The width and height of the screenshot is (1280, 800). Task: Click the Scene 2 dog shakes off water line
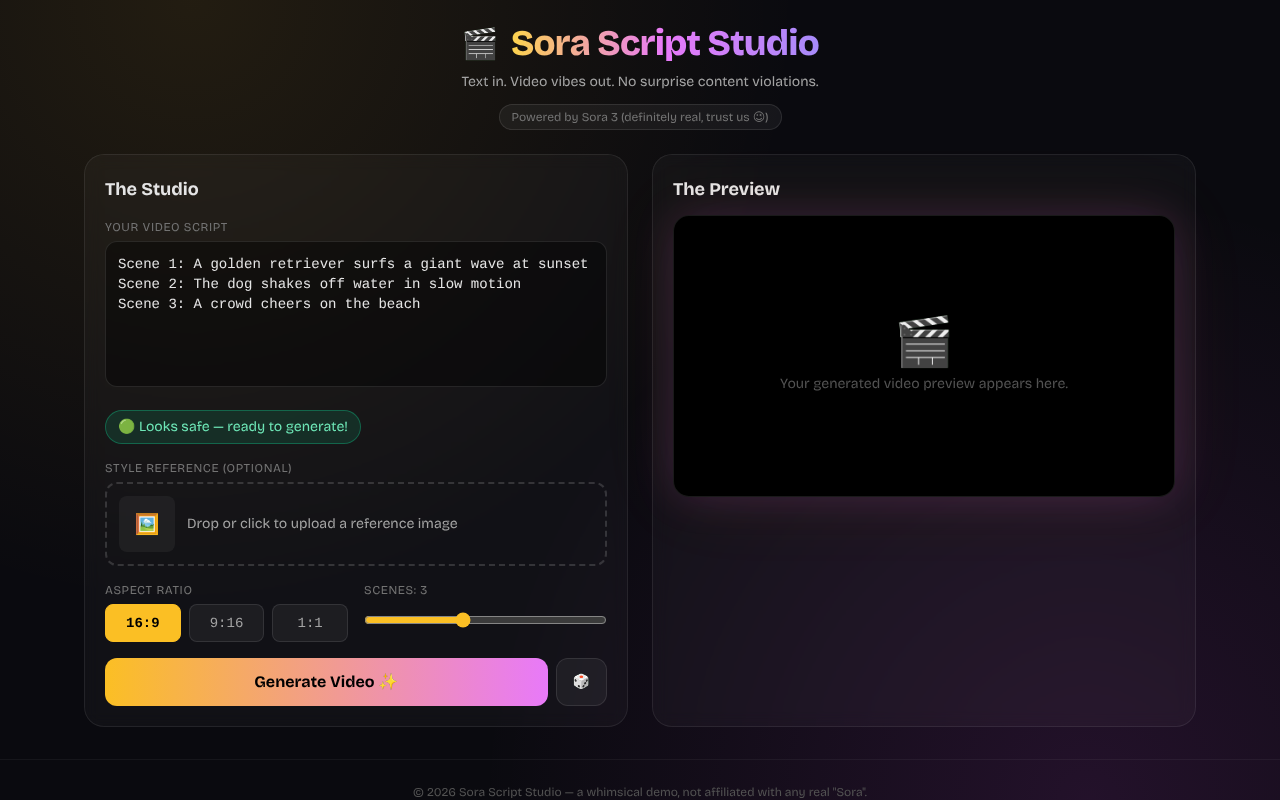pyautogui.click(x=319, y=284)
